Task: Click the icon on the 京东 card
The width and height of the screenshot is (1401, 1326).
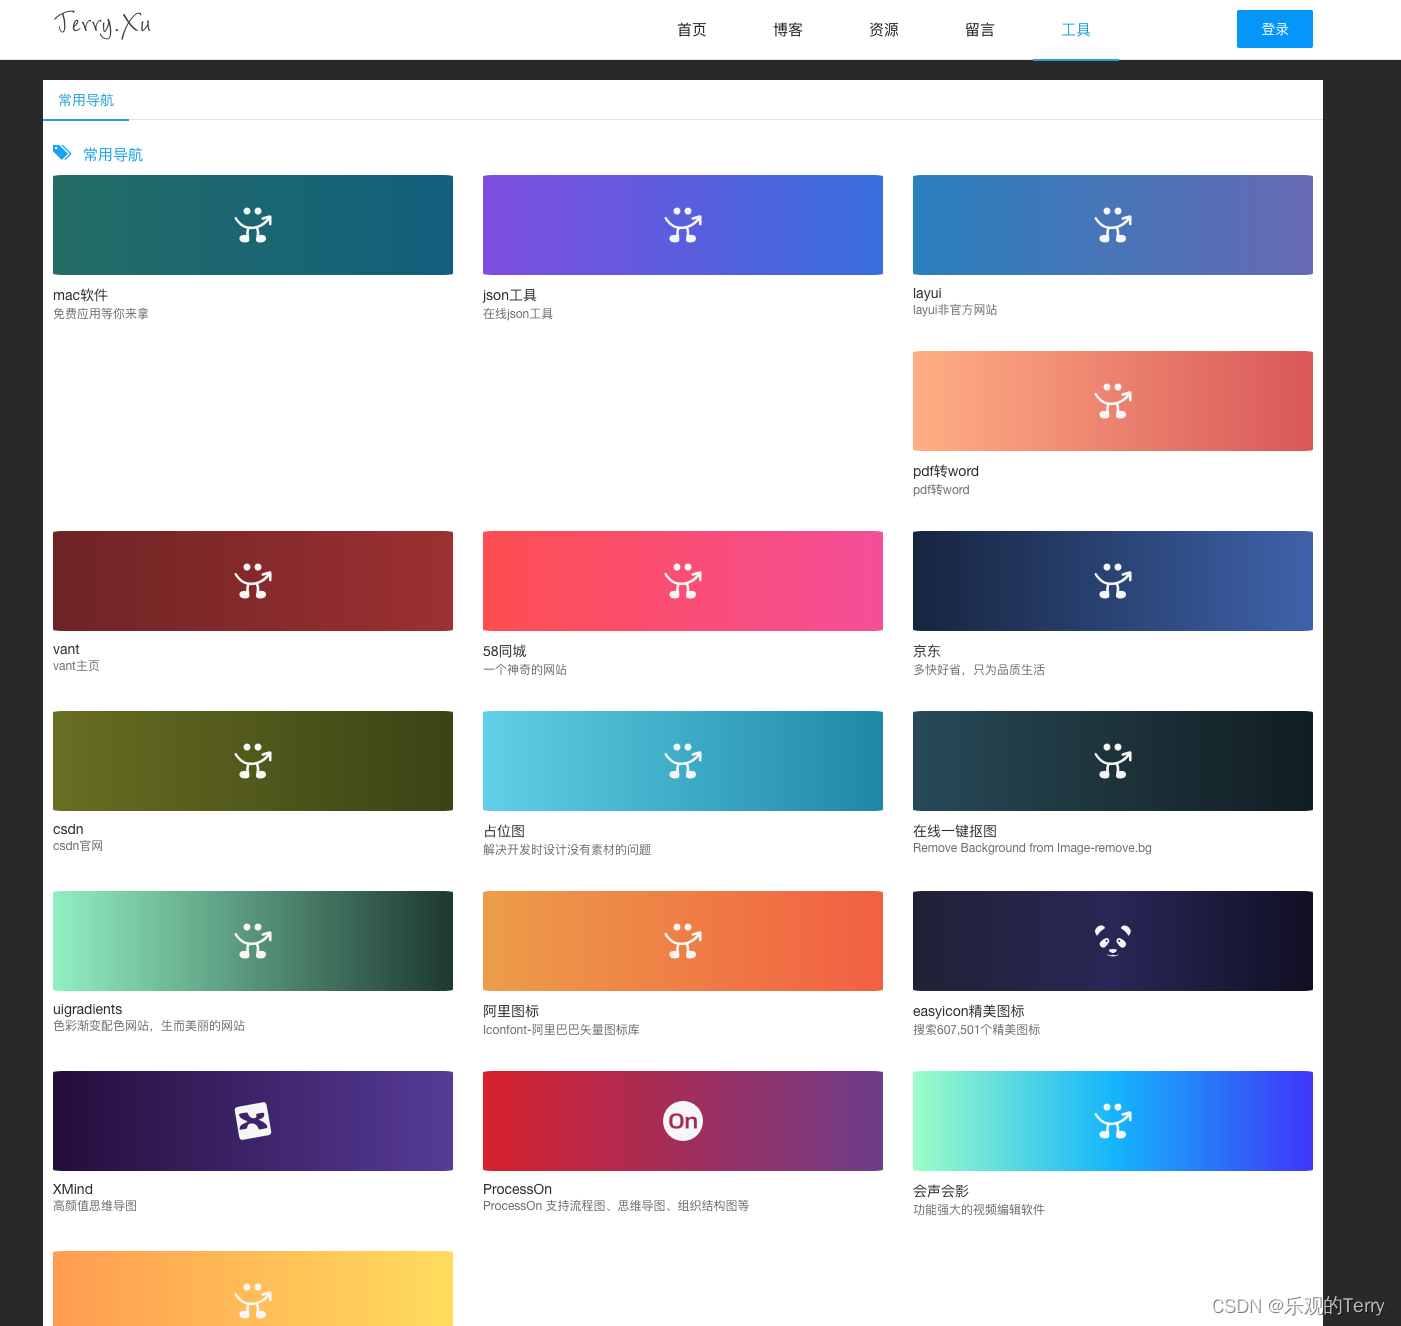Action: (1113, 581)
